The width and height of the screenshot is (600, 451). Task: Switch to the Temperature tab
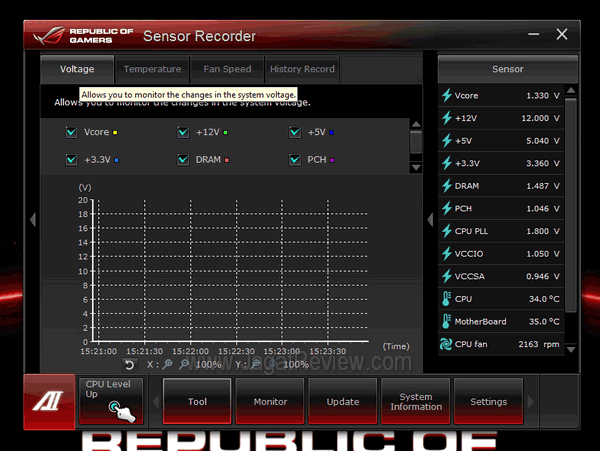point(152,69)
